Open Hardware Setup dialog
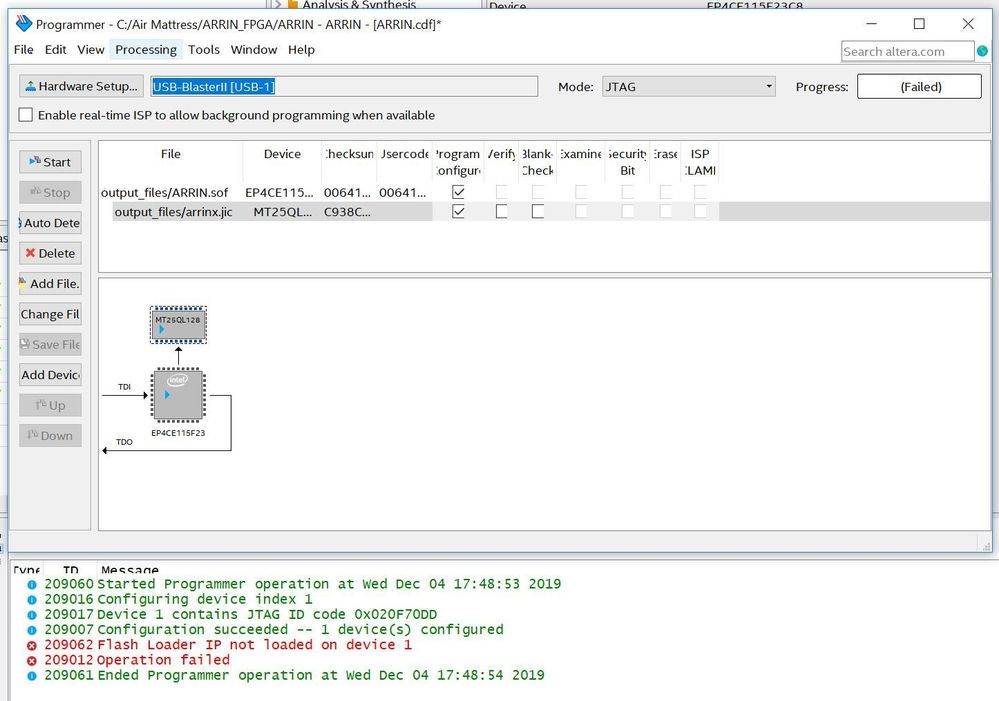 (81, 87)
